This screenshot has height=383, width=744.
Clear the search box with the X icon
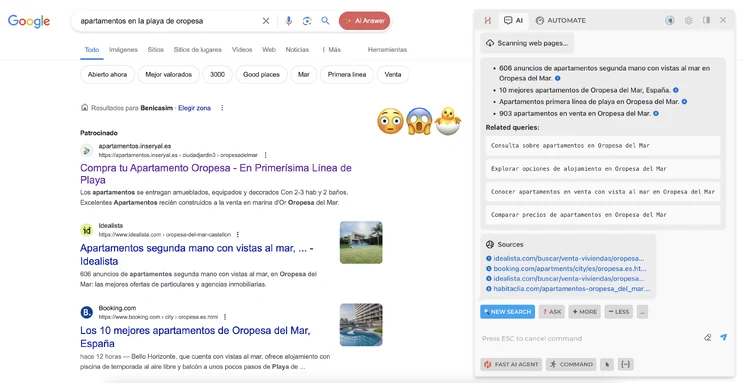[266, 21]
